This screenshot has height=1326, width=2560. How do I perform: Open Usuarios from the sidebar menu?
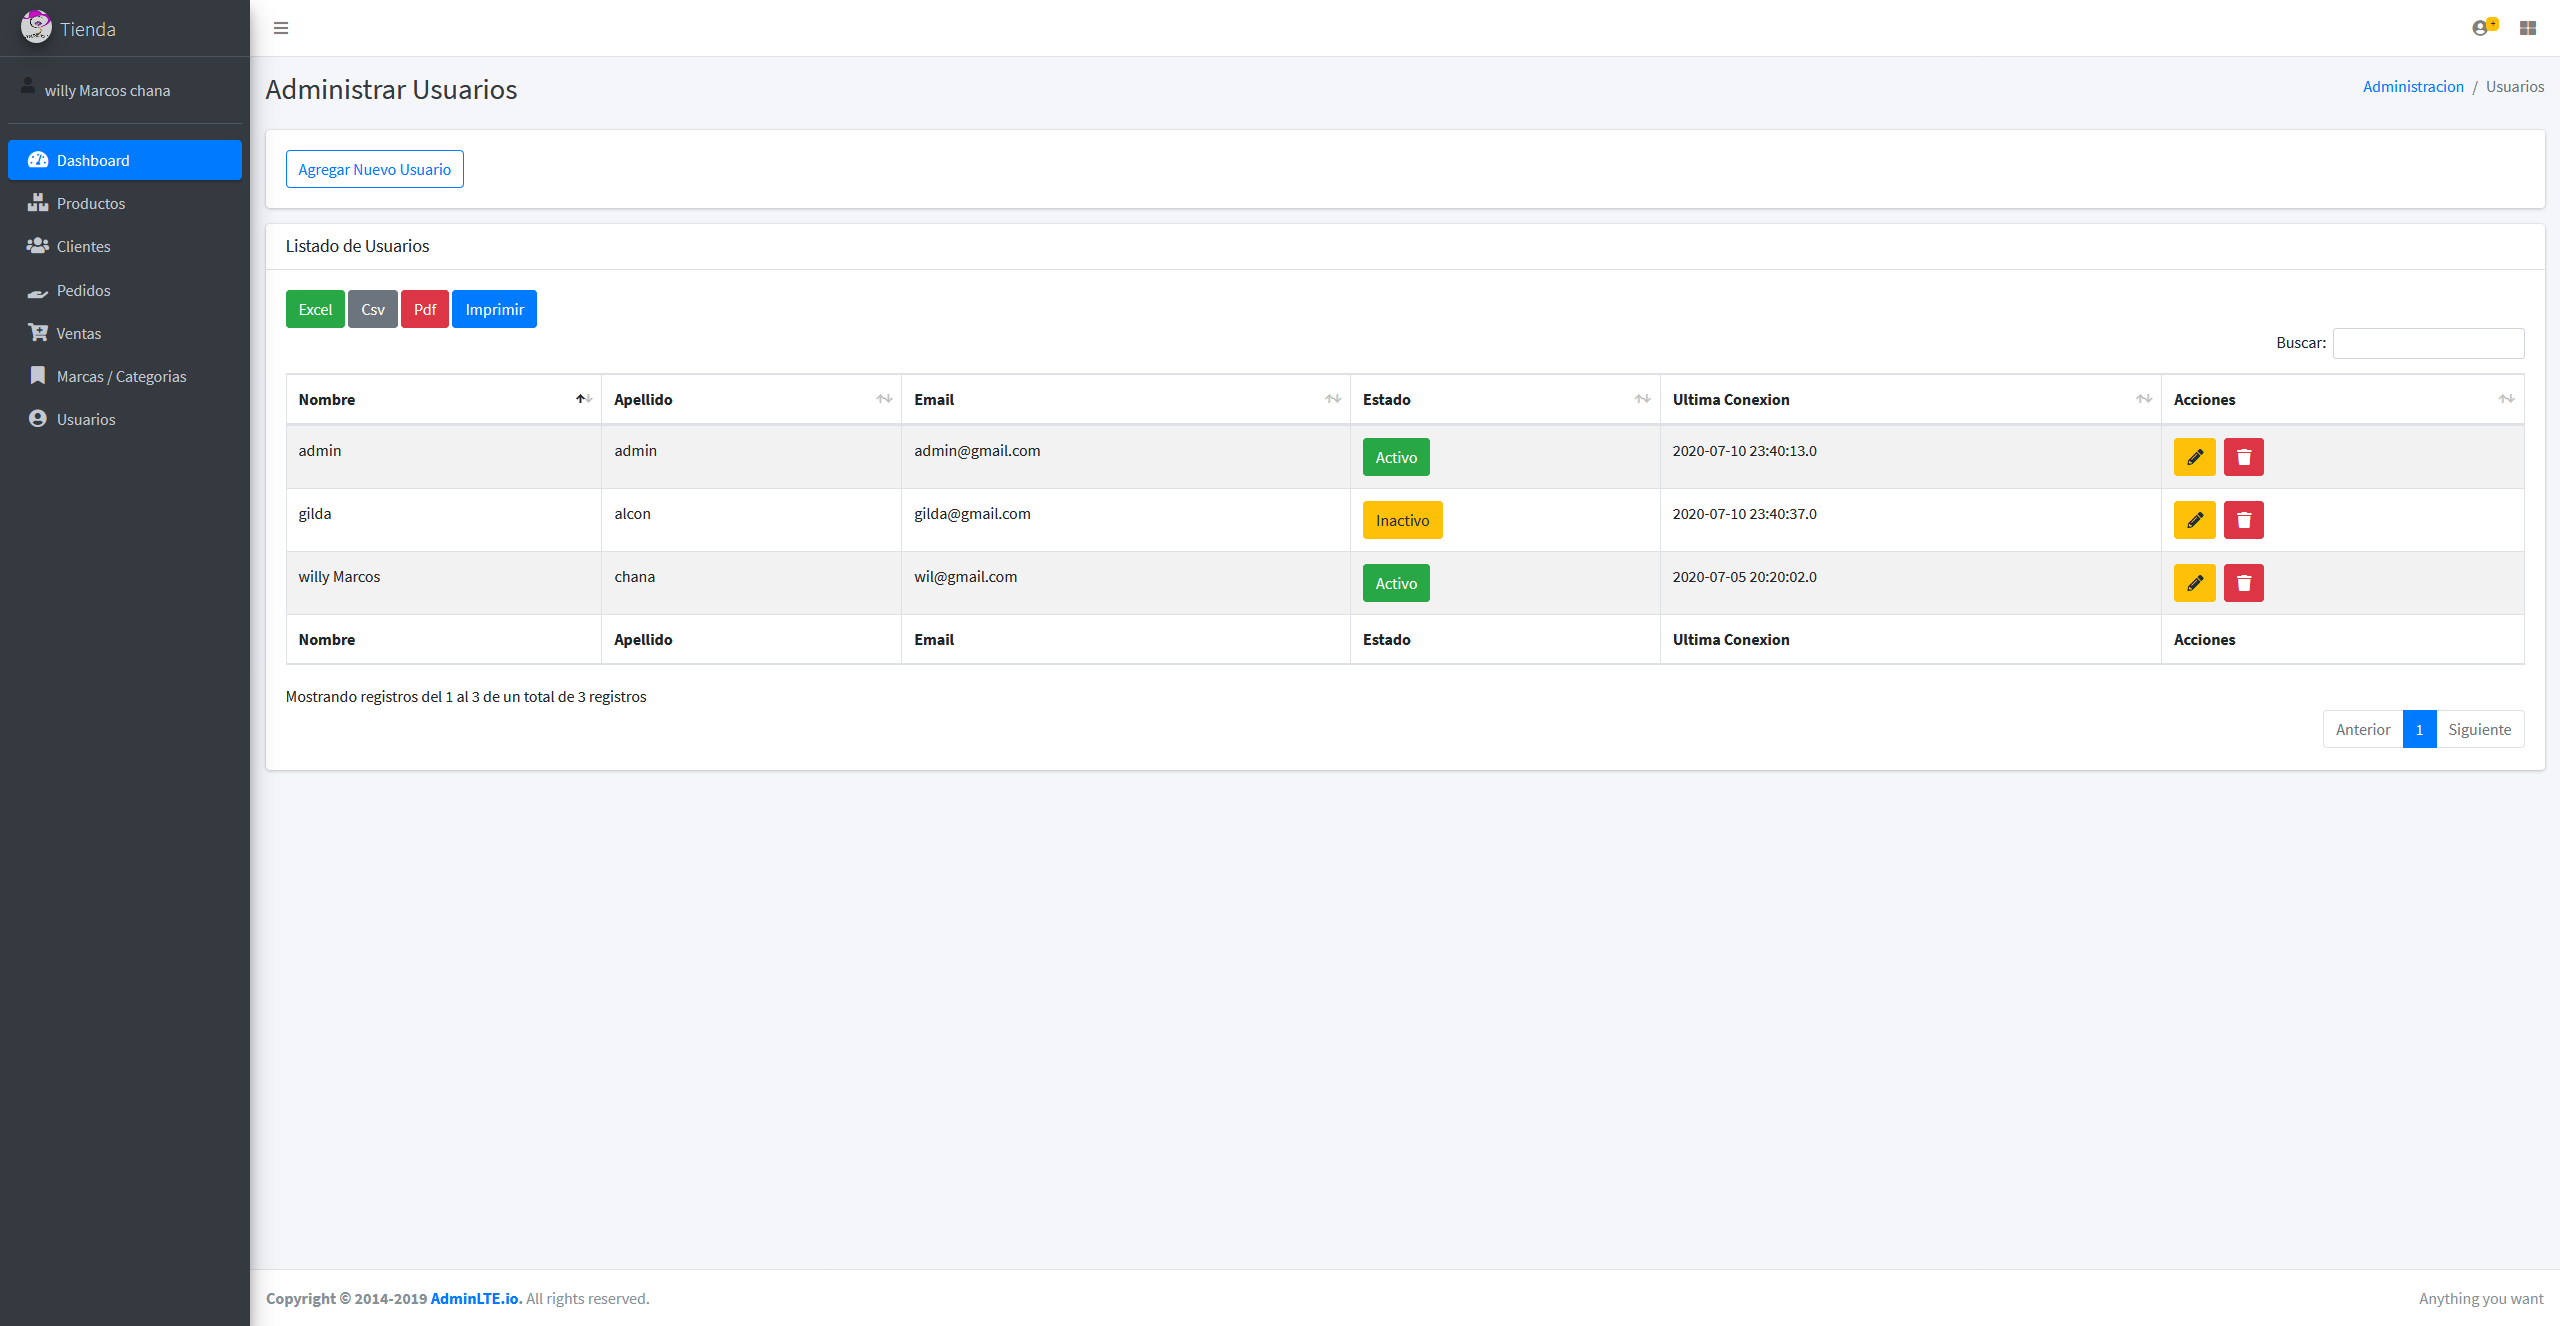click(85, 419)
